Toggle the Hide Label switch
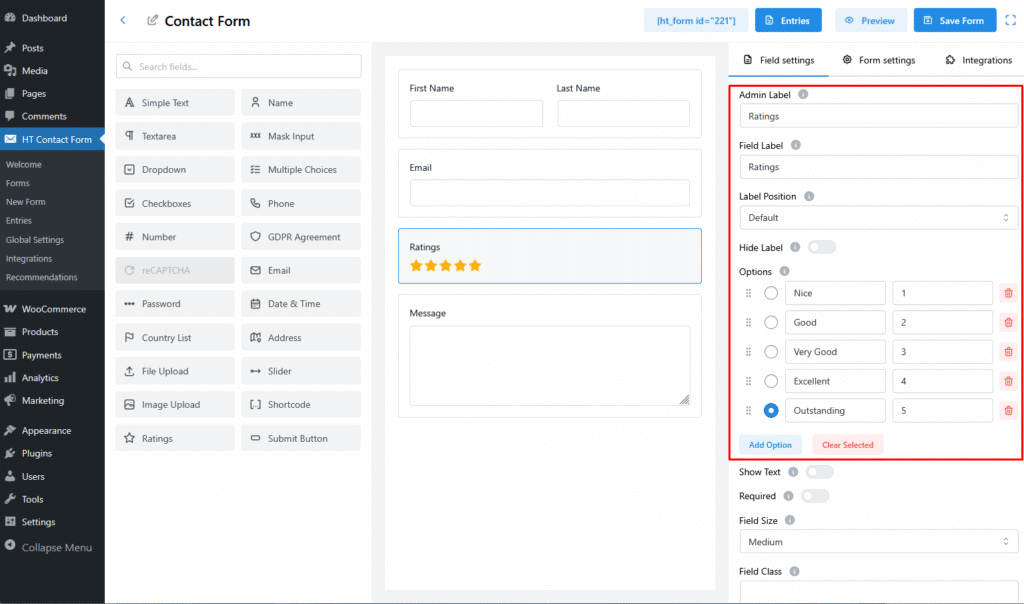 [x=820, y=247]
